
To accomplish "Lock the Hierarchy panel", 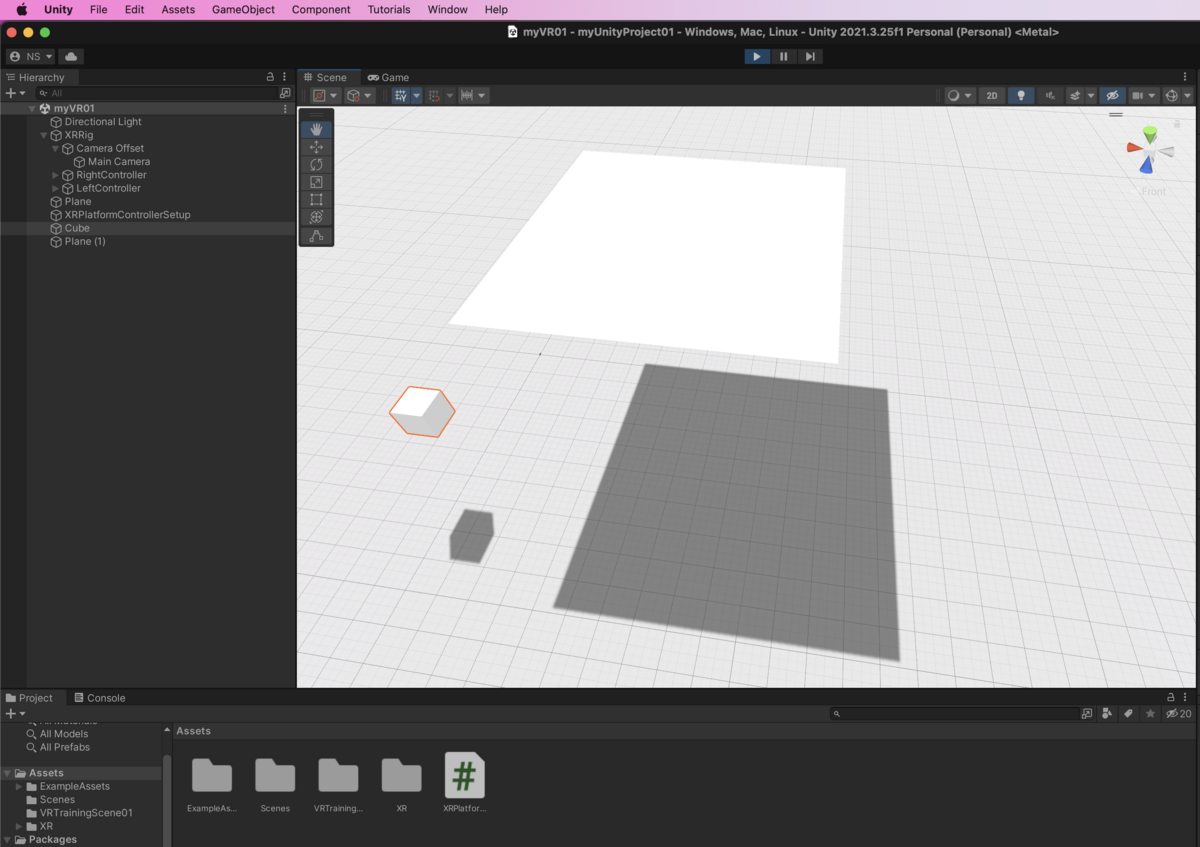I will tap(270, 77).
